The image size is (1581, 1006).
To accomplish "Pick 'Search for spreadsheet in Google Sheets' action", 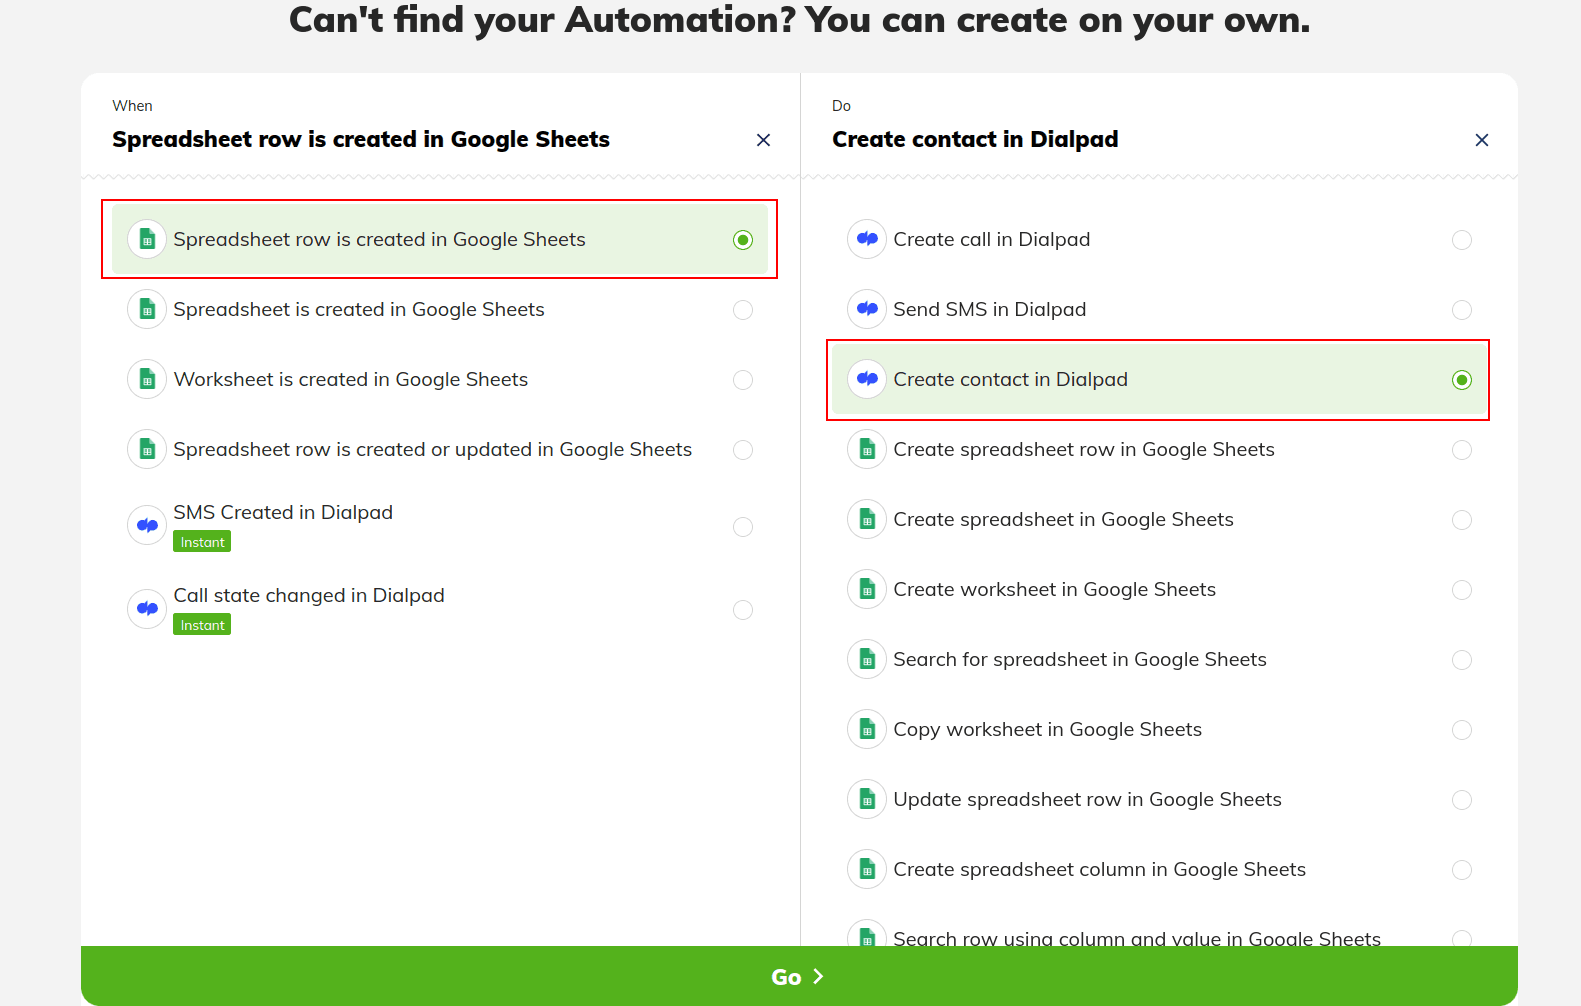I will click(x=1079, y=660).
